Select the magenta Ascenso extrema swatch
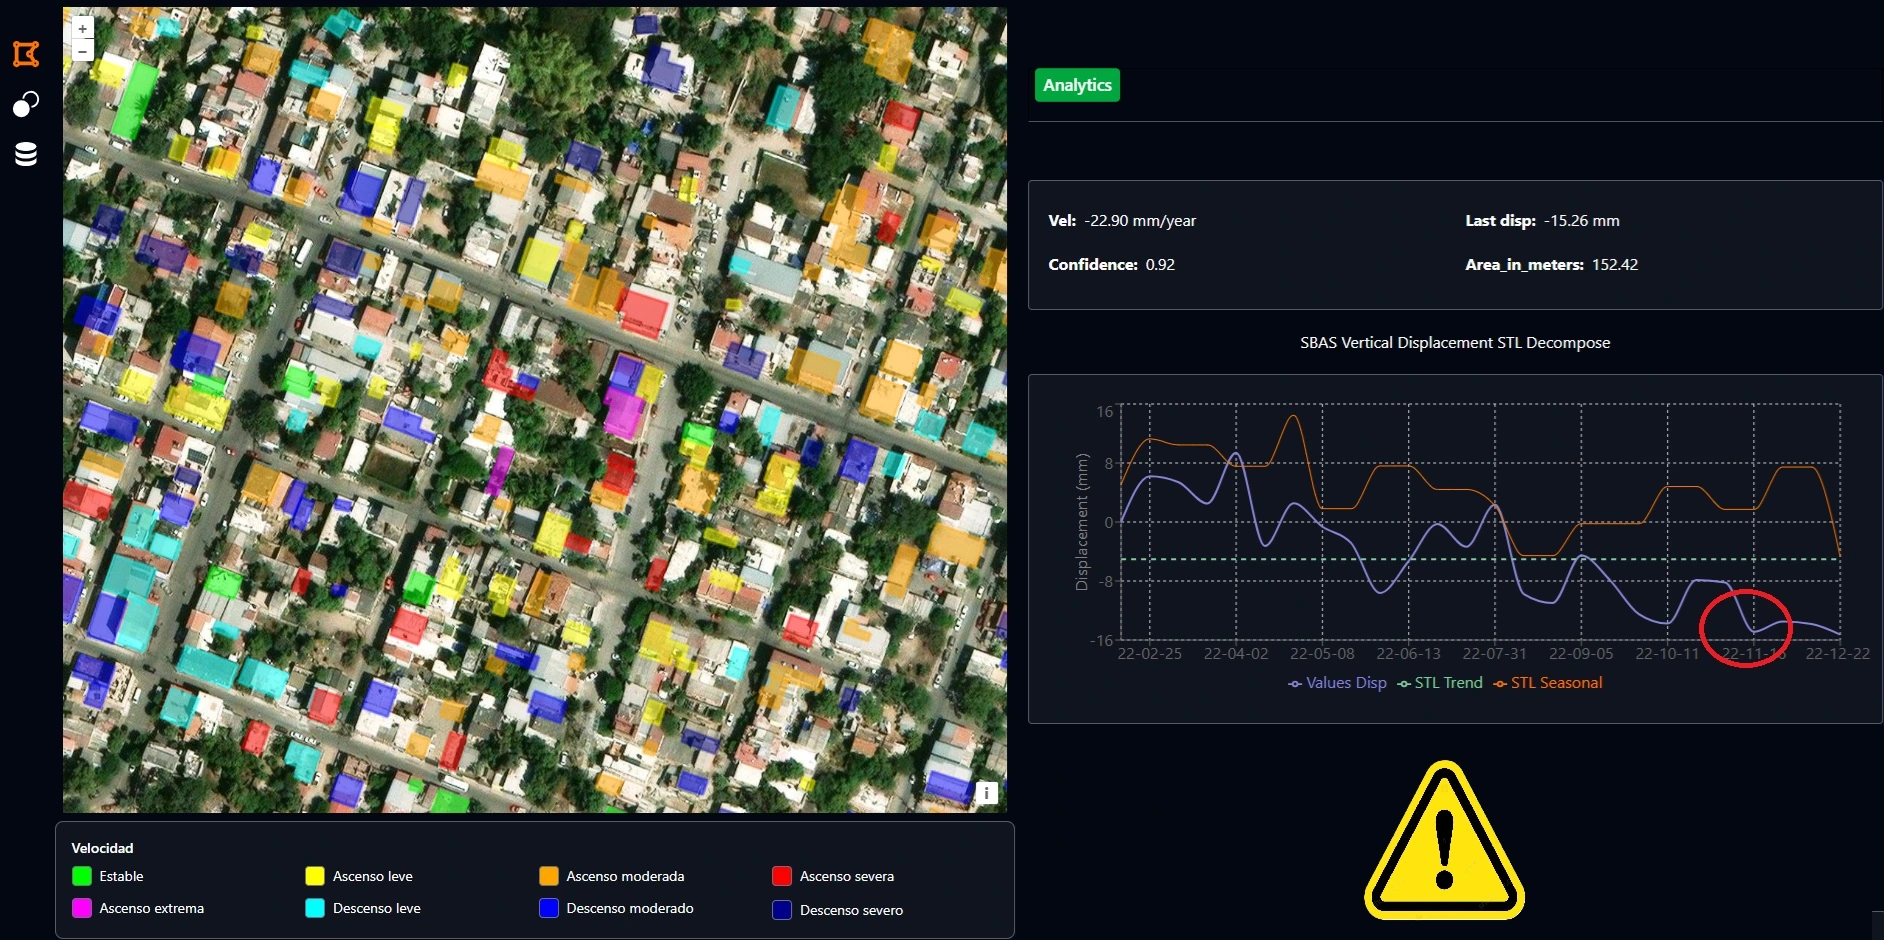This screenshot has width=1884, height=940. coord(82,908)
